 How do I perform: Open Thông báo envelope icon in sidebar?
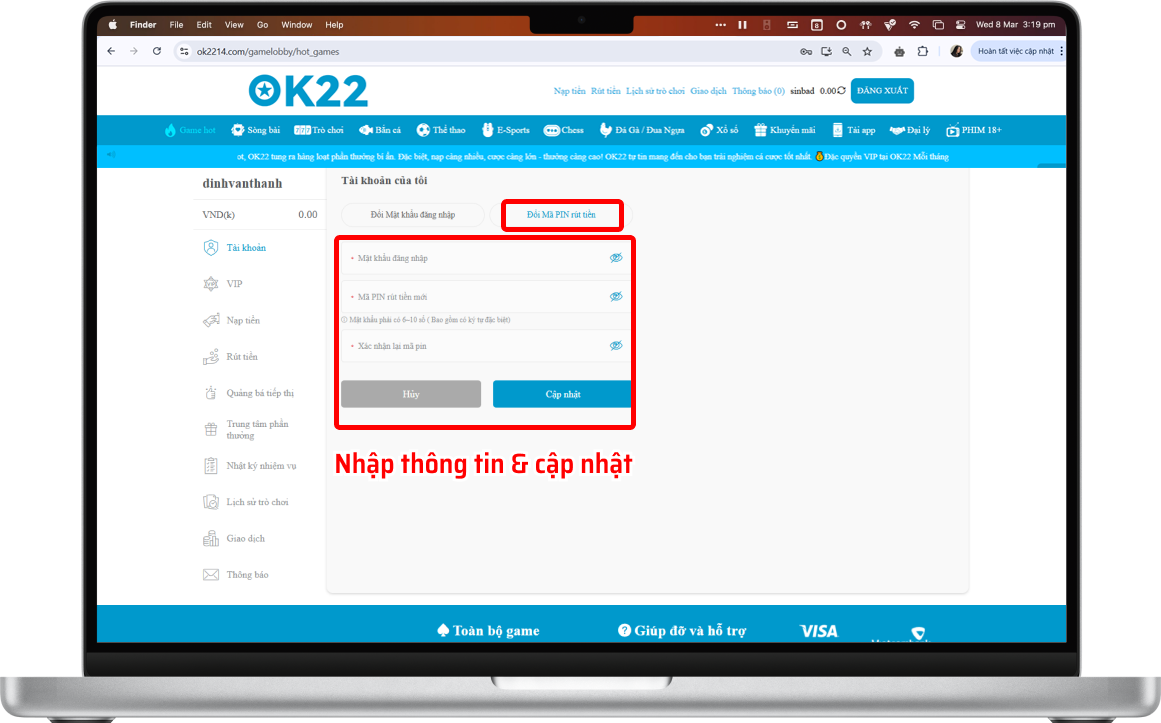(x=210, y=575)
